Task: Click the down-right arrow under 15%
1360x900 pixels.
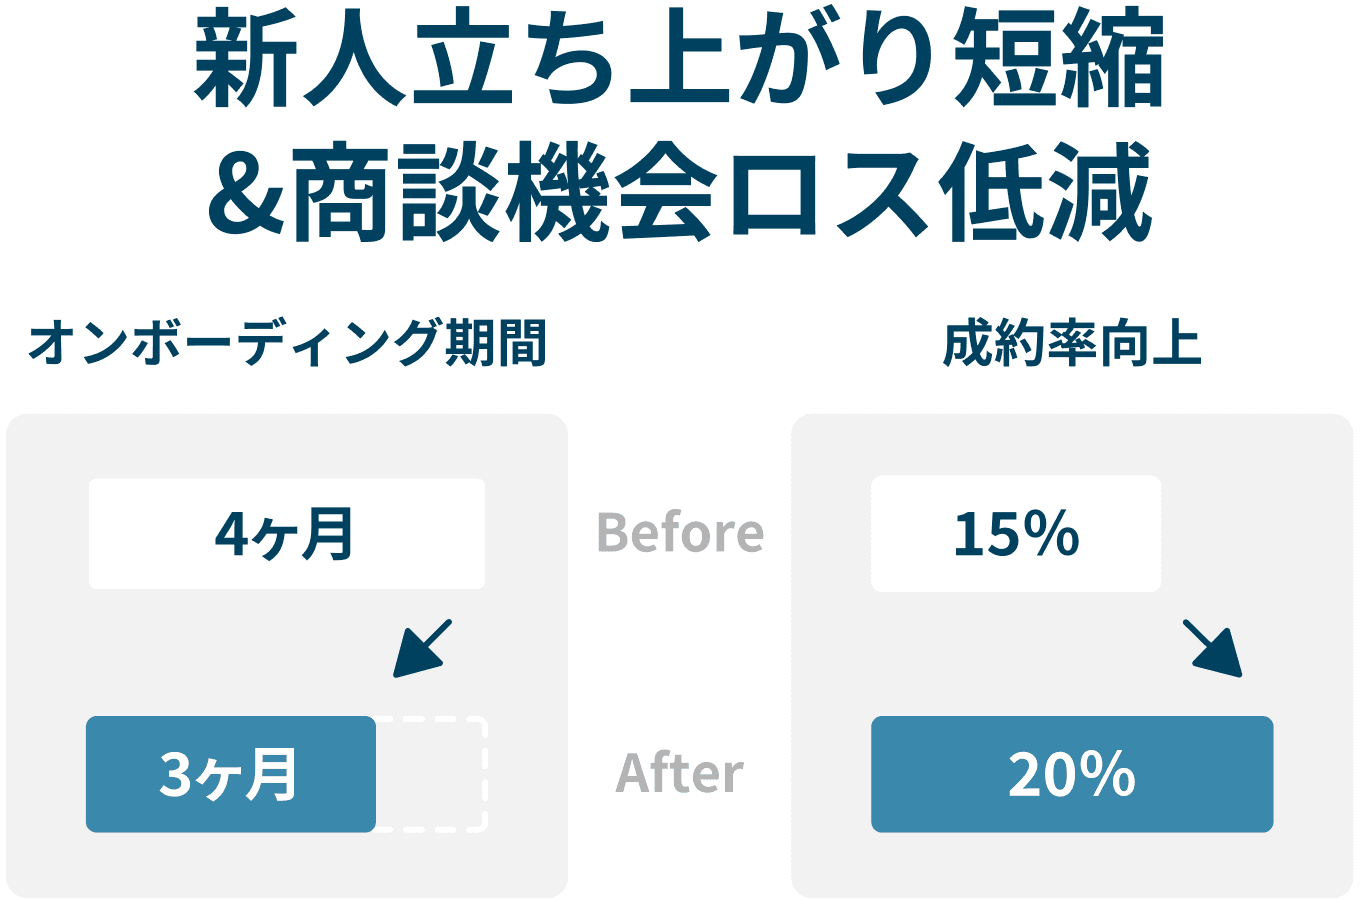Action: pyautogui.click(x=1212, y=648)
